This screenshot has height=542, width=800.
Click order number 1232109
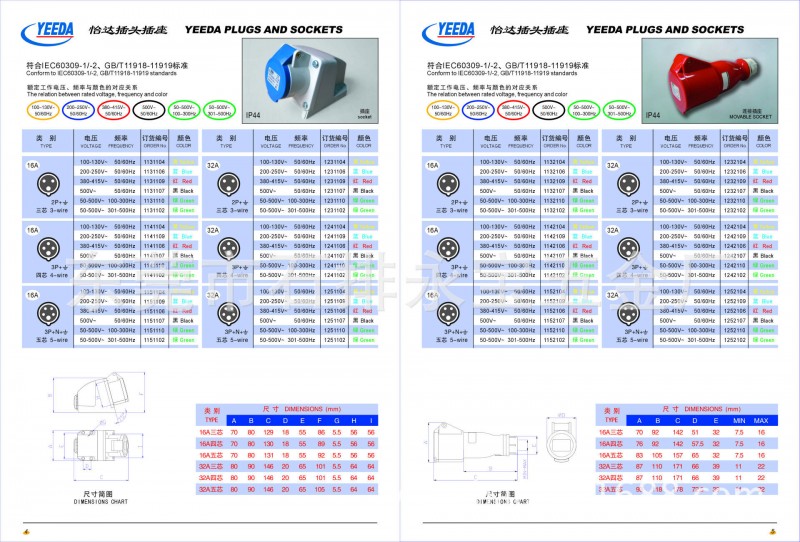(x=735, y=181)
